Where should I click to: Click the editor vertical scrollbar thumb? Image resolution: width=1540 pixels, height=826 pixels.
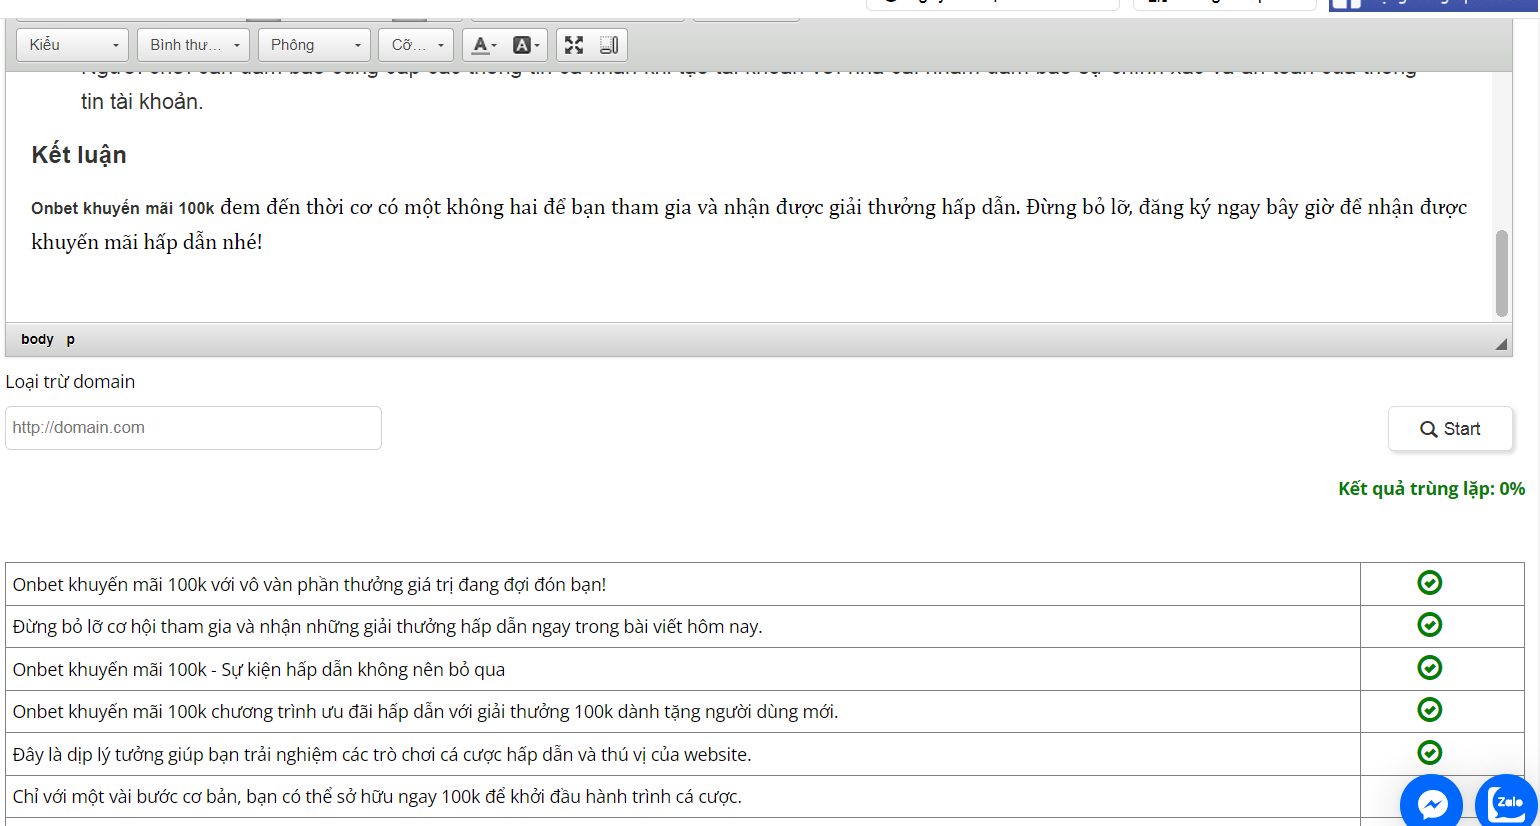[1501, 273]
